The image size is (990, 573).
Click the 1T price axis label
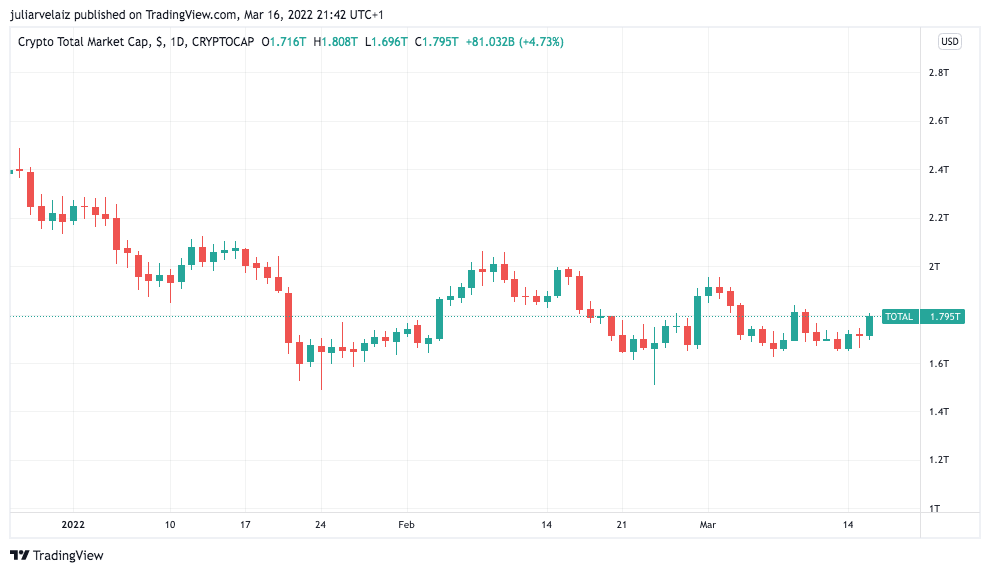point(935,509)
